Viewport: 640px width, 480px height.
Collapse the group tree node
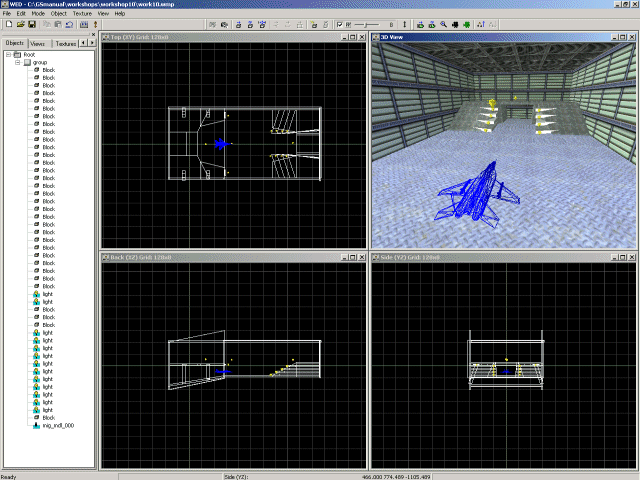point(18,62)
